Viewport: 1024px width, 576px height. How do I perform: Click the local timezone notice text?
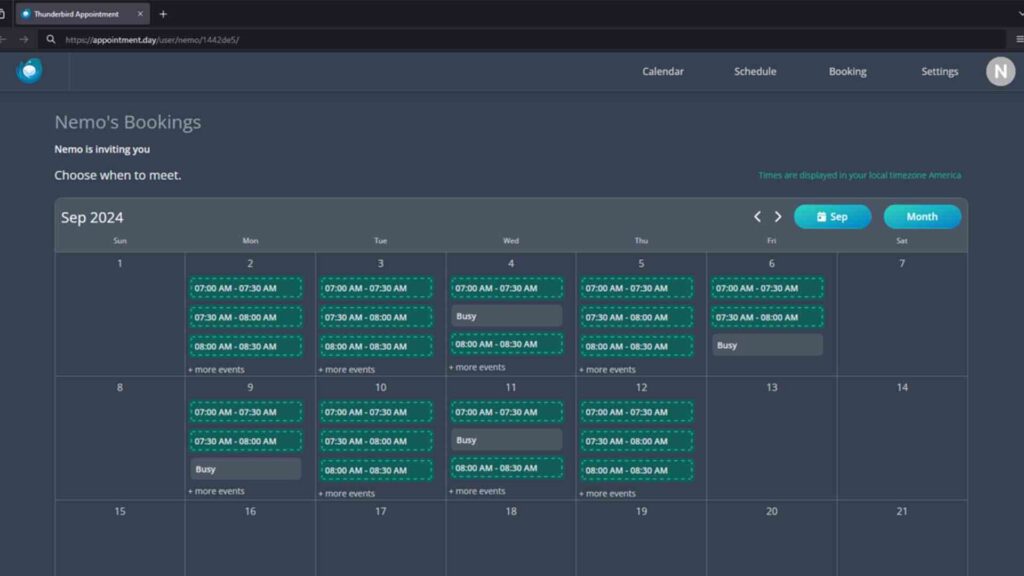pos(859,175)
